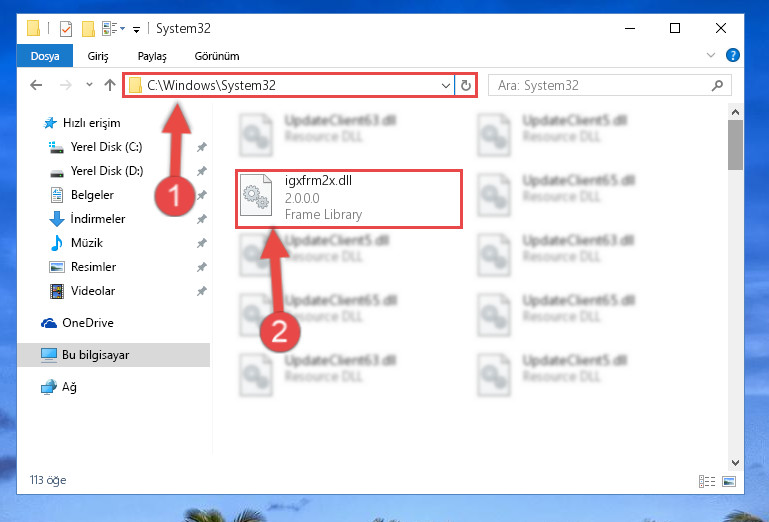
Task: Select the igxfrm2x.dll file
Action: coord(349,199)
